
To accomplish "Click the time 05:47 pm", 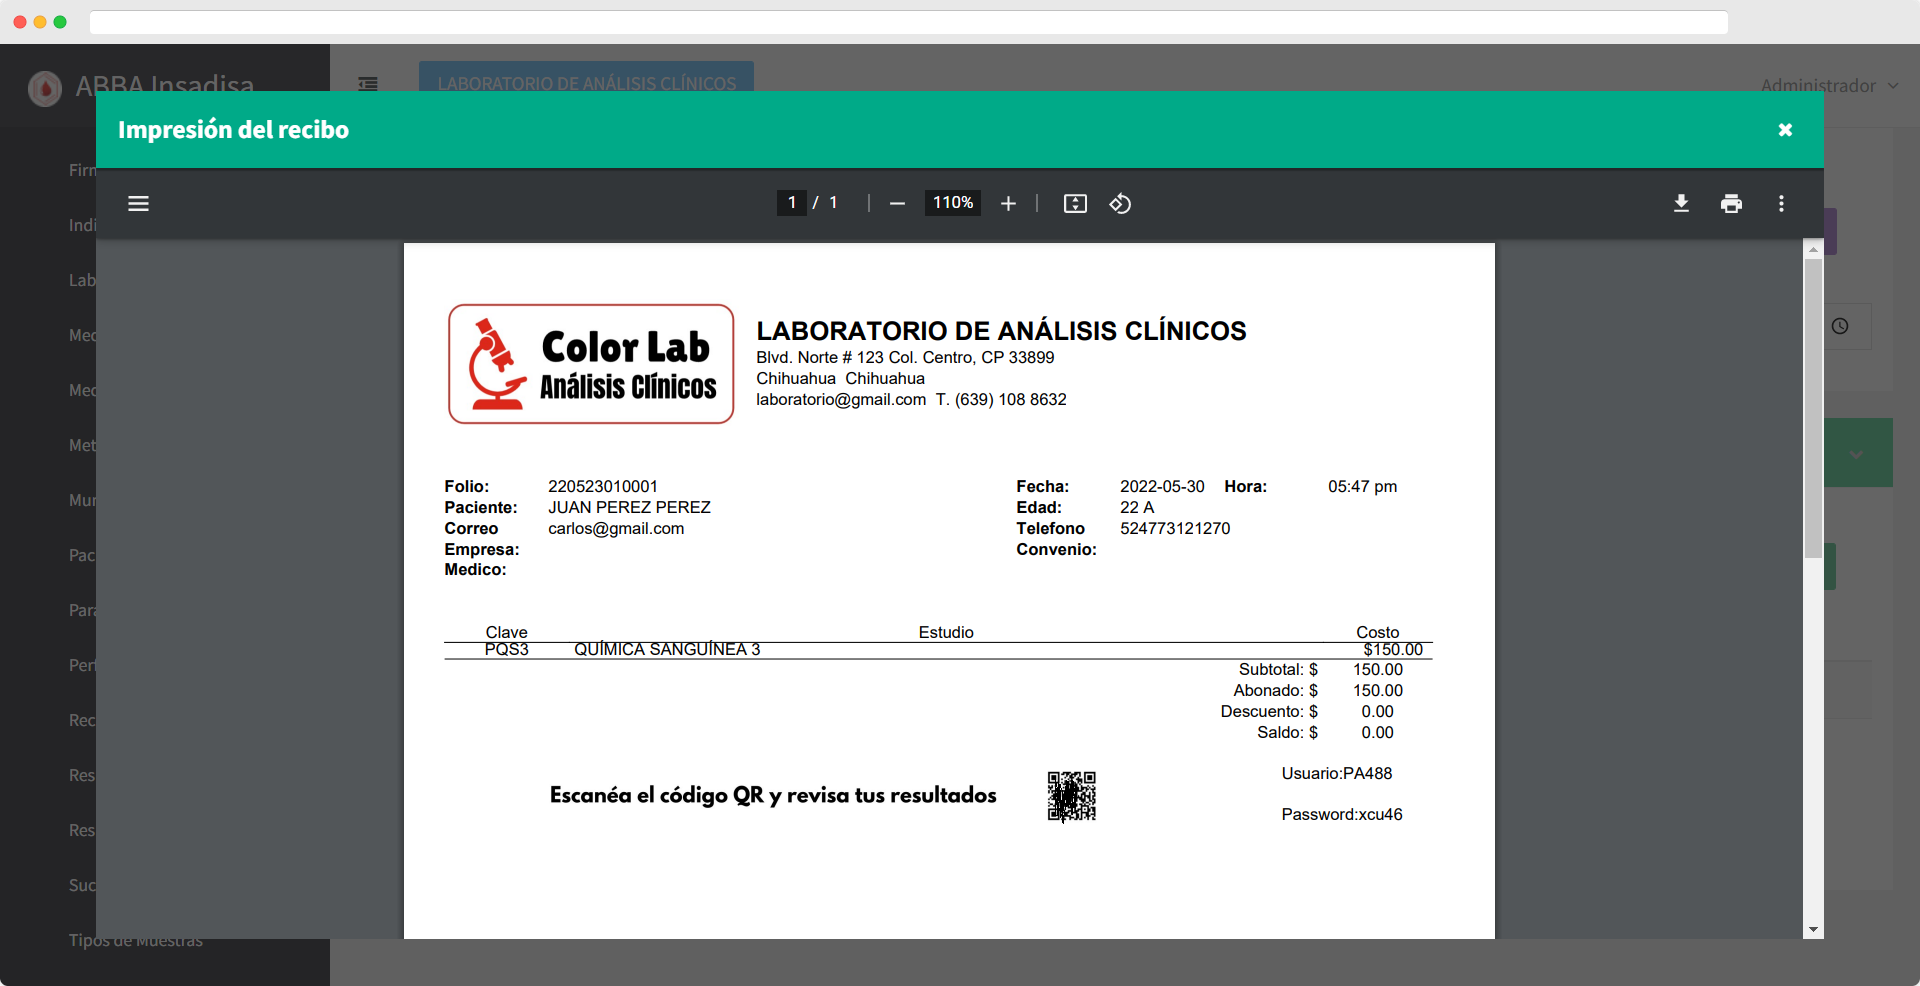I will point(1363,487).
